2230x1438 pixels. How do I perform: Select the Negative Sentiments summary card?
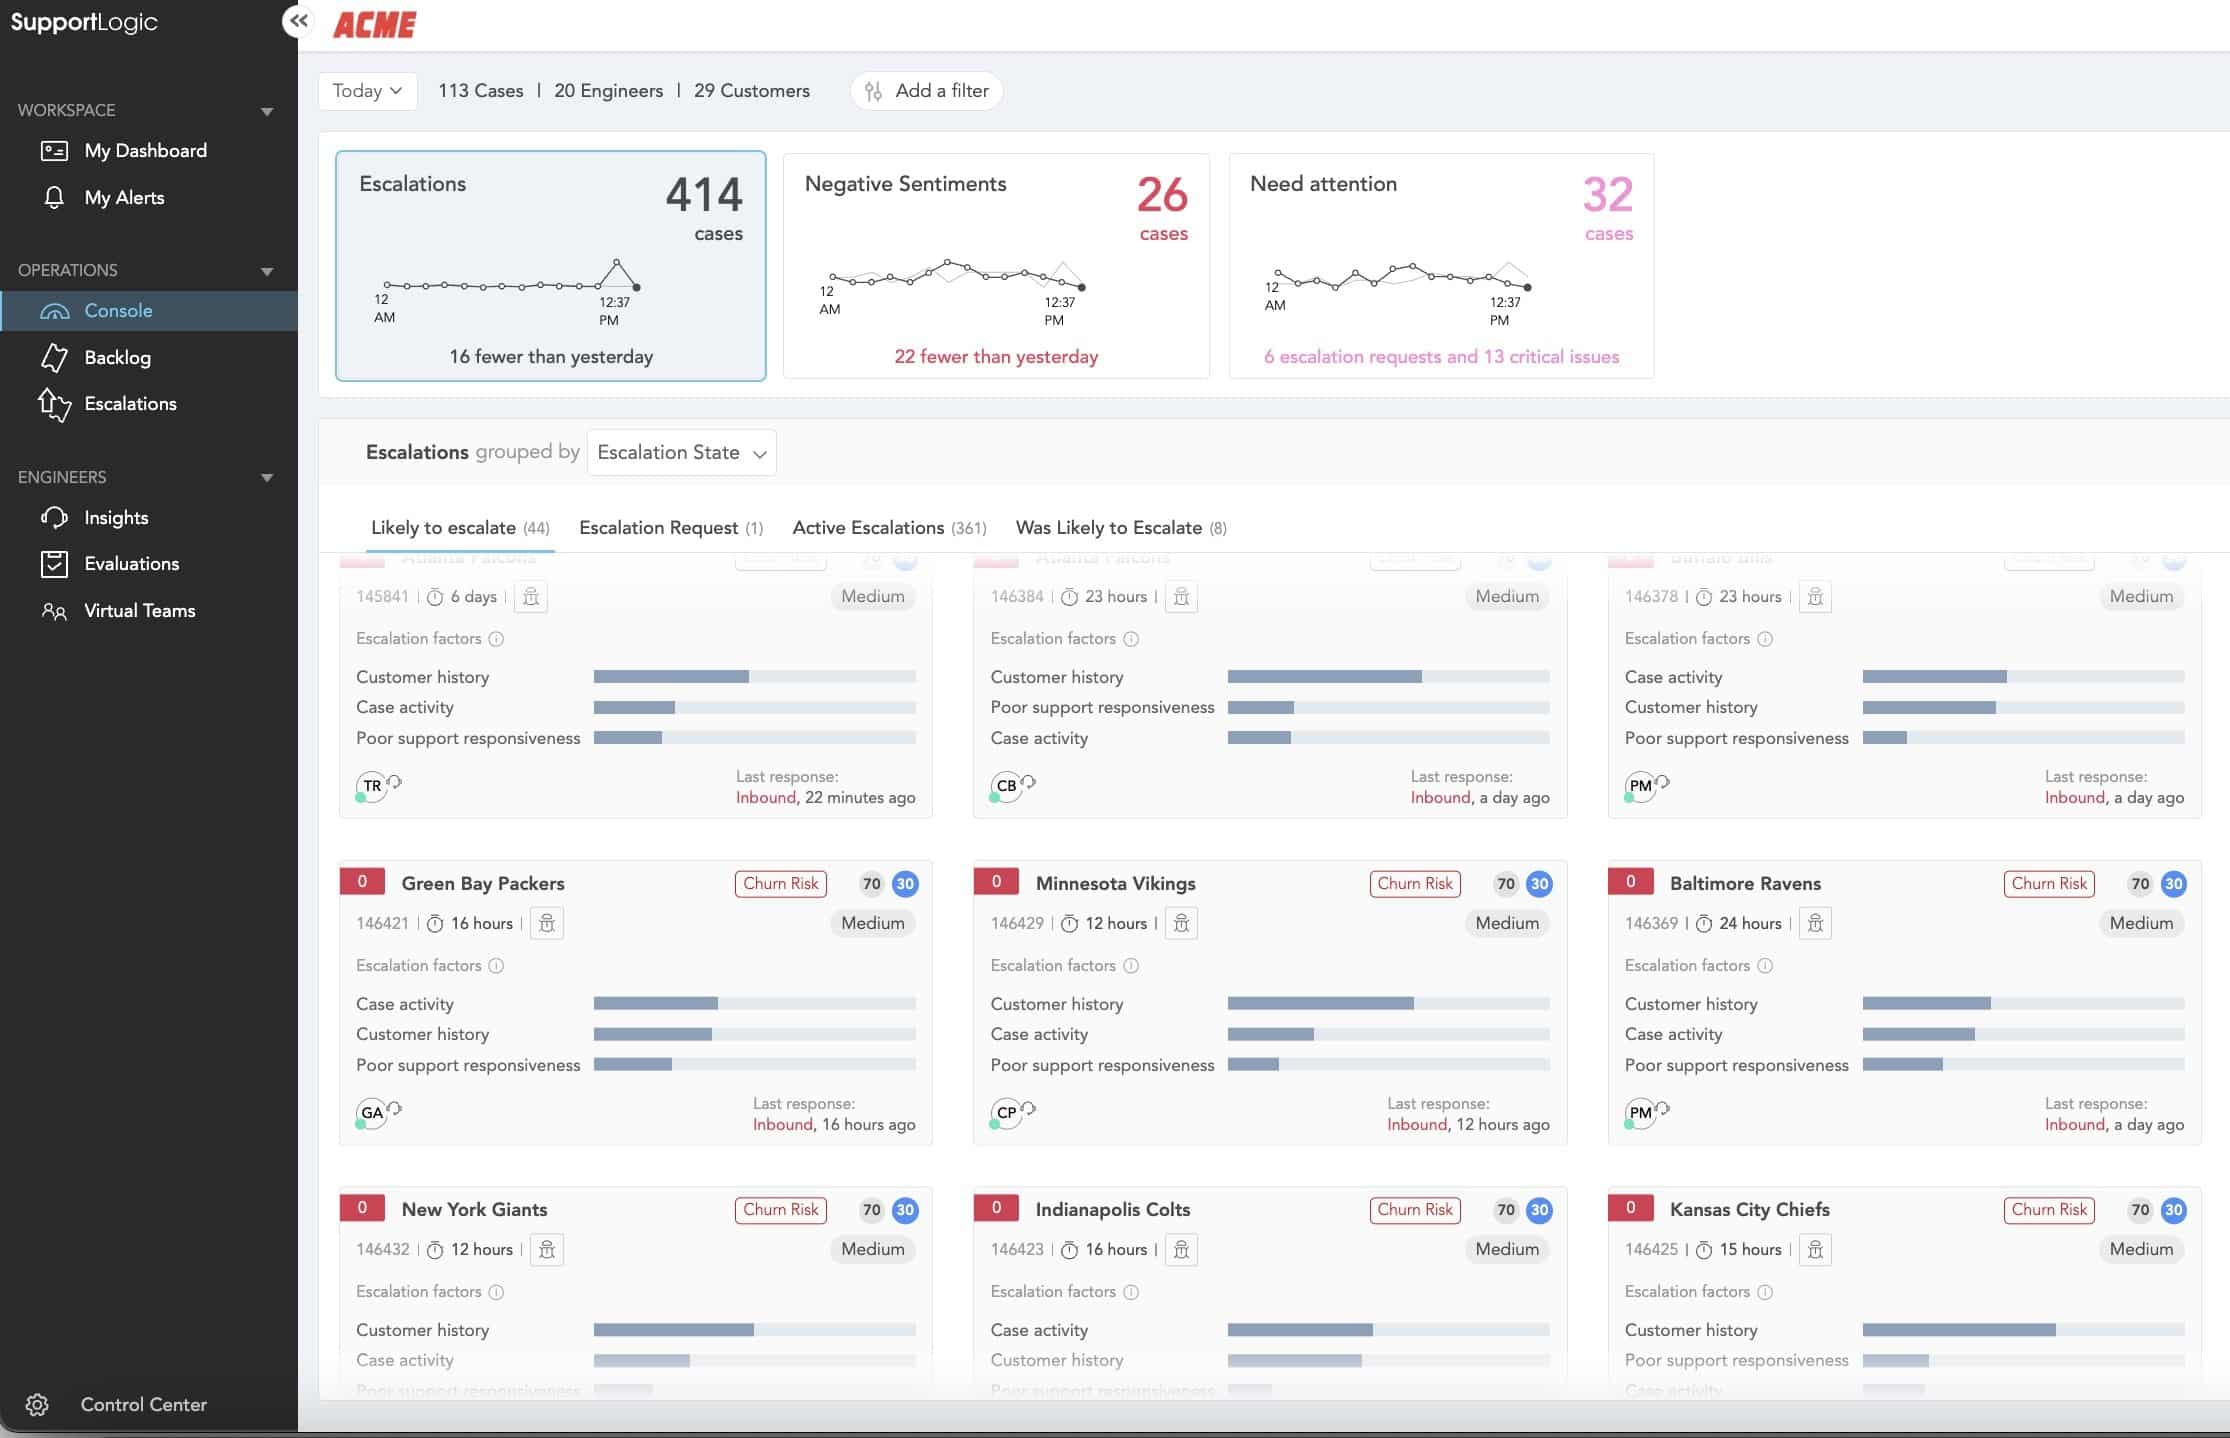pos(995,266)
